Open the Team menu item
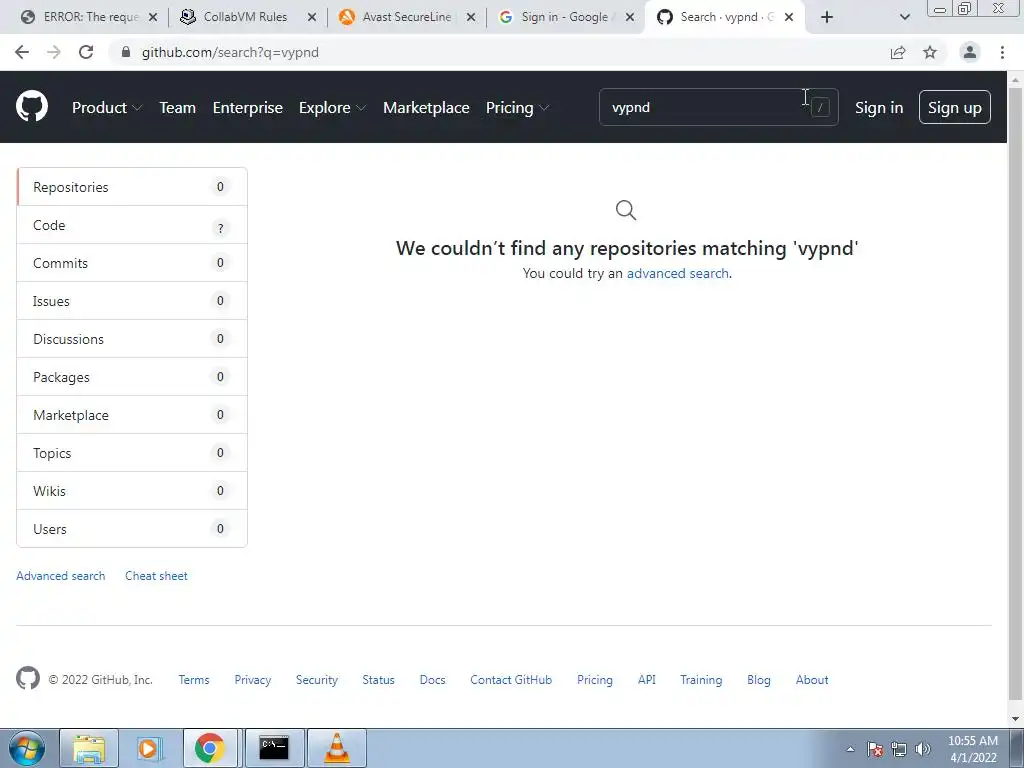 (x=178, y=108)
